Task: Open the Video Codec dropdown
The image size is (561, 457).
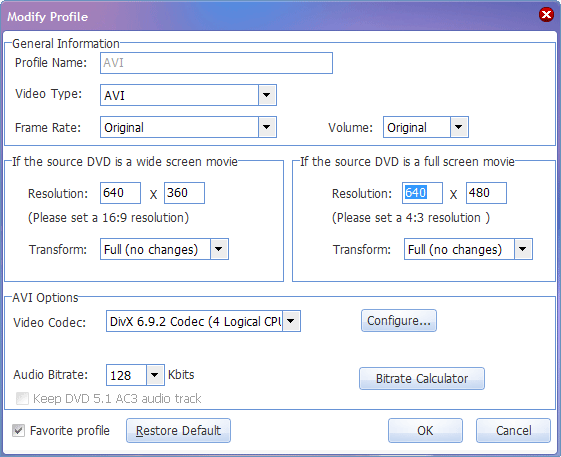Action: point(291,321)
